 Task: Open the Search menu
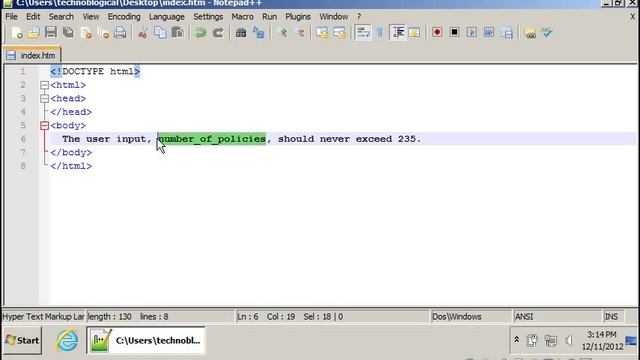click(x=61, y=17)
